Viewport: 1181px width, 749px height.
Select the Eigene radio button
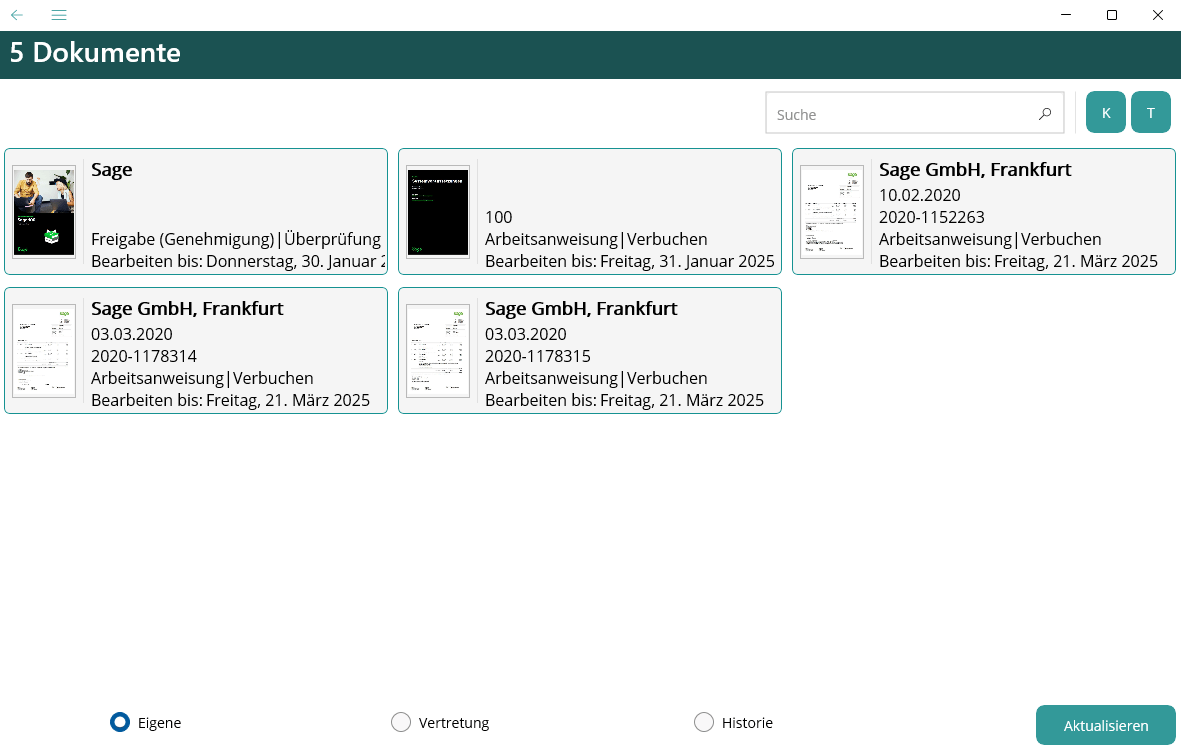click(x=120, y=722)
